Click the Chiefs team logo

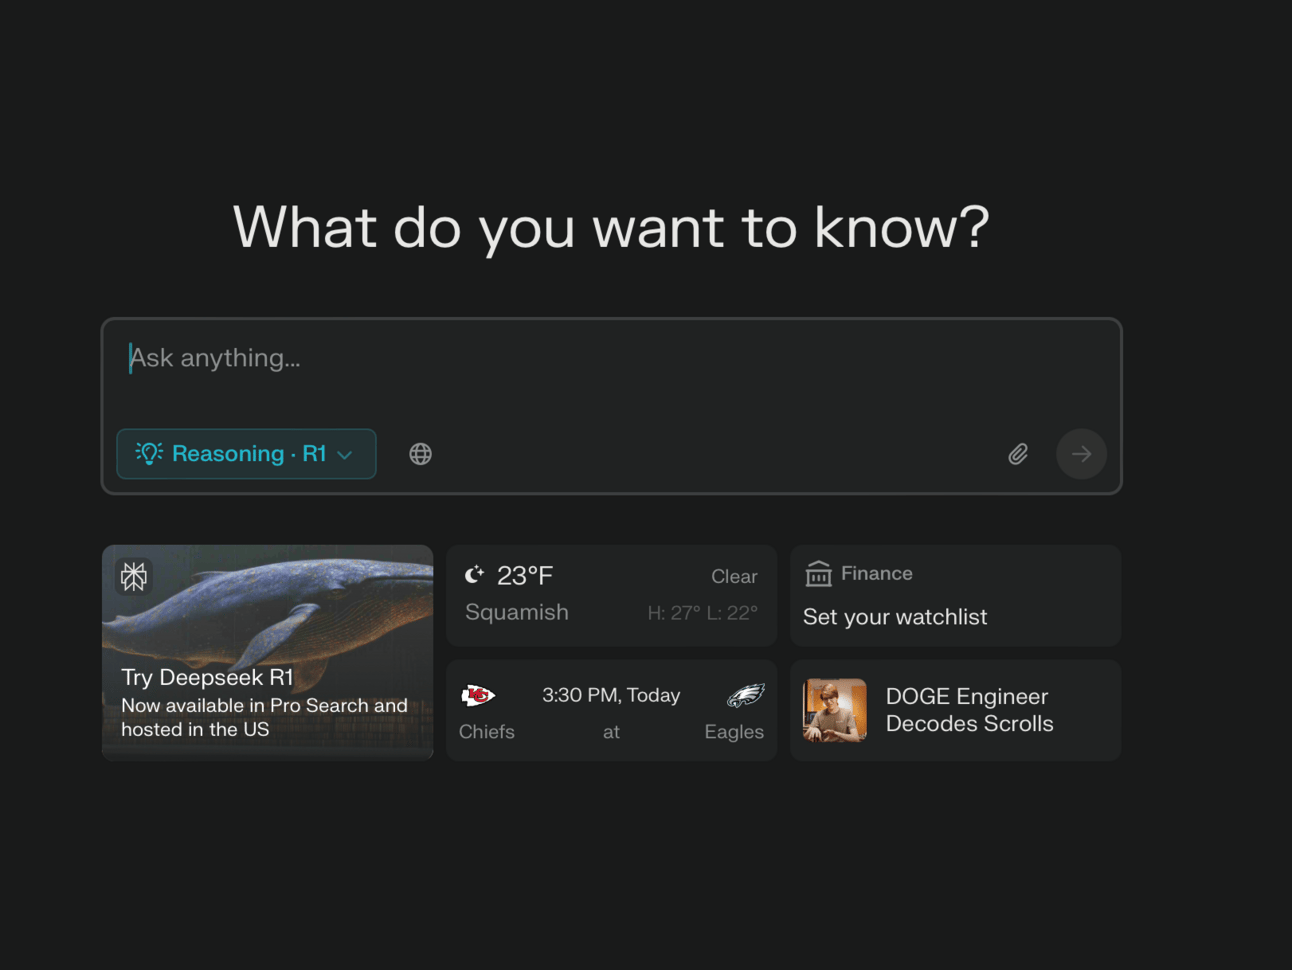click(478, 695)
